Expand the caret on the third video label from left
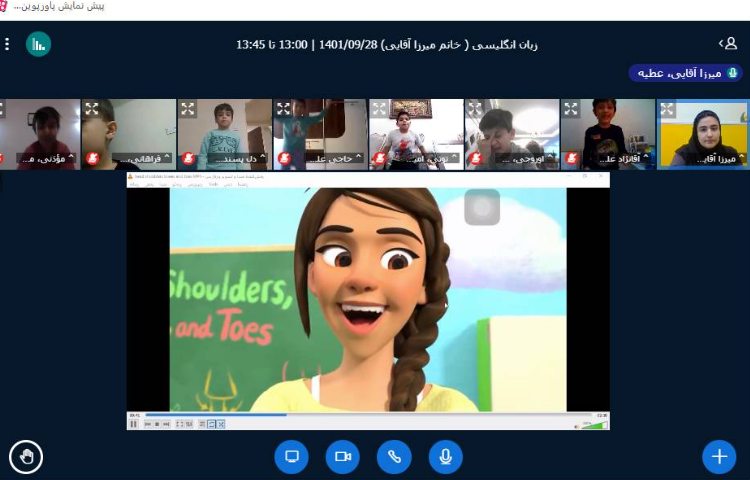The height and width of the screenshot is (480, 750). click(263, 158)
